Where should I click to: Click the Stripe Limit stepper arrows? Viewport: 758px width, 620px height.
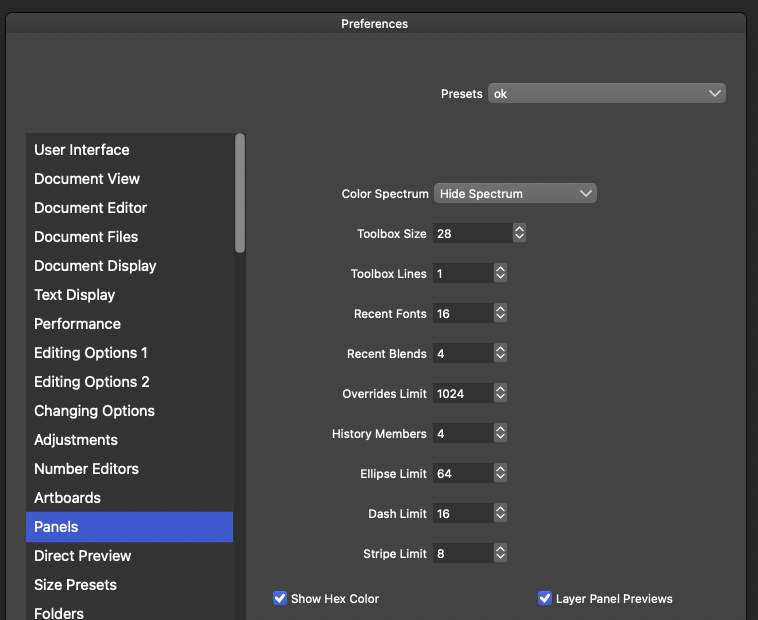click(x=500, y=553)
